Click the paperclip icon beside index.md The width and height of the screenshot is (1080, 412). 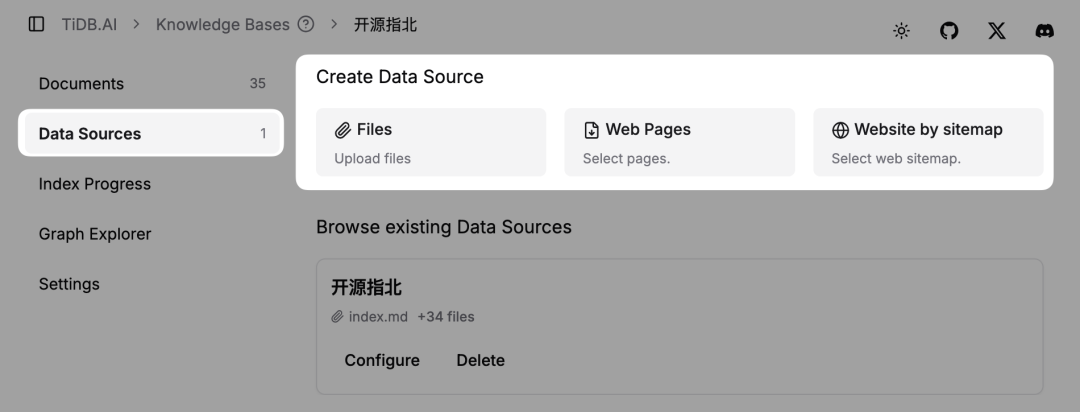click(338, 317)
